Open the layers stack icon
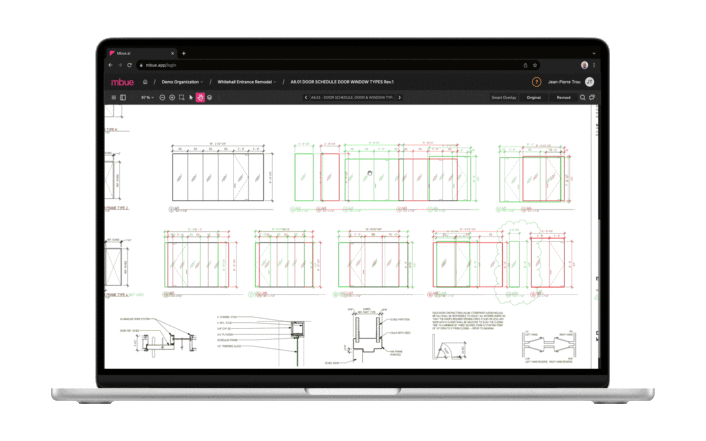The height and width of the screenshot is (441, 706). point(209,98)
